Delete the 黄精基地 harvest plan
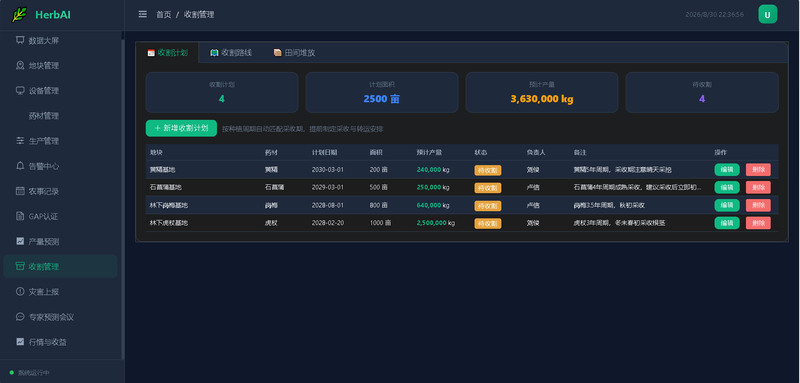800x383 pixels. pyautogui.click(x=758, y=170)
